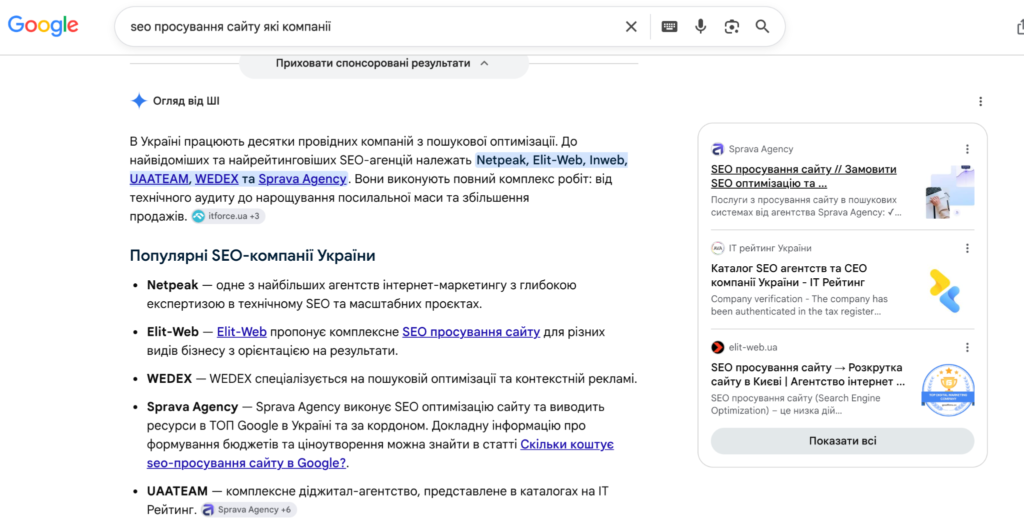This screenshot has width=1024, height=526.
Task: Click the elit-web.ua favicon
Action: [x=717, y=348]
